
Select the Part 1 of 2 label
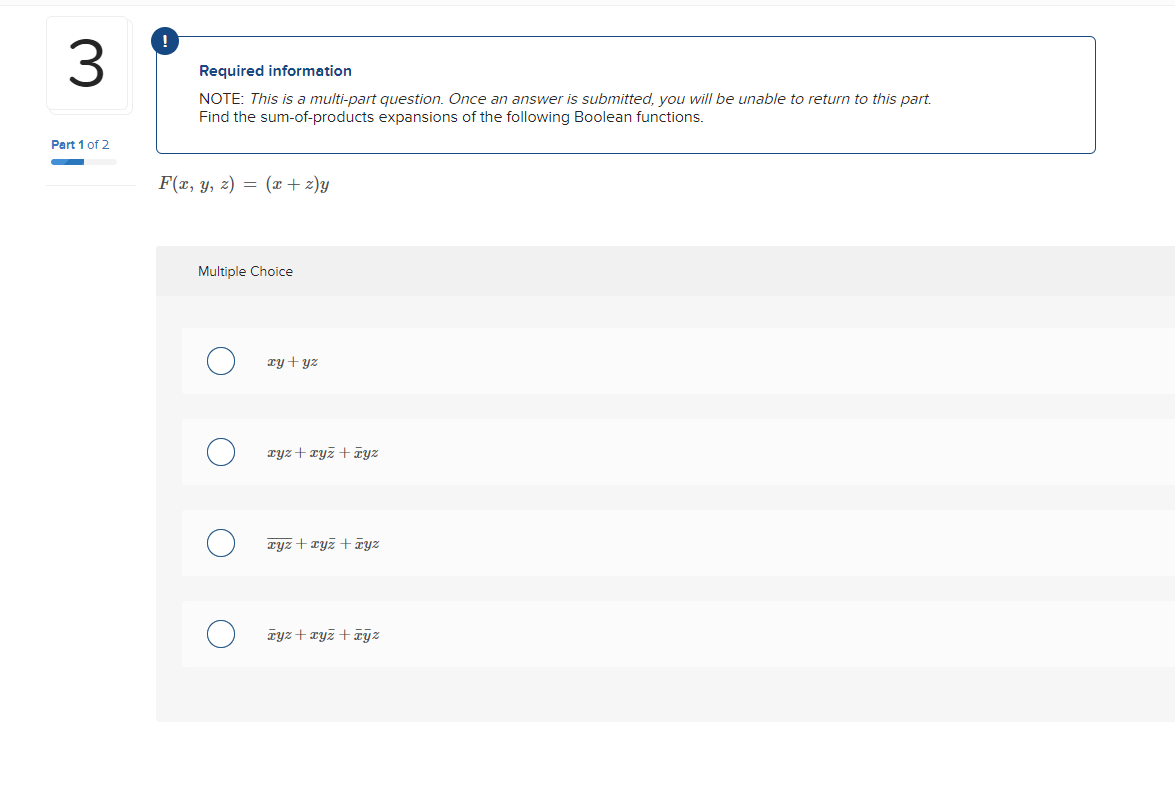(x=80, y=144)
